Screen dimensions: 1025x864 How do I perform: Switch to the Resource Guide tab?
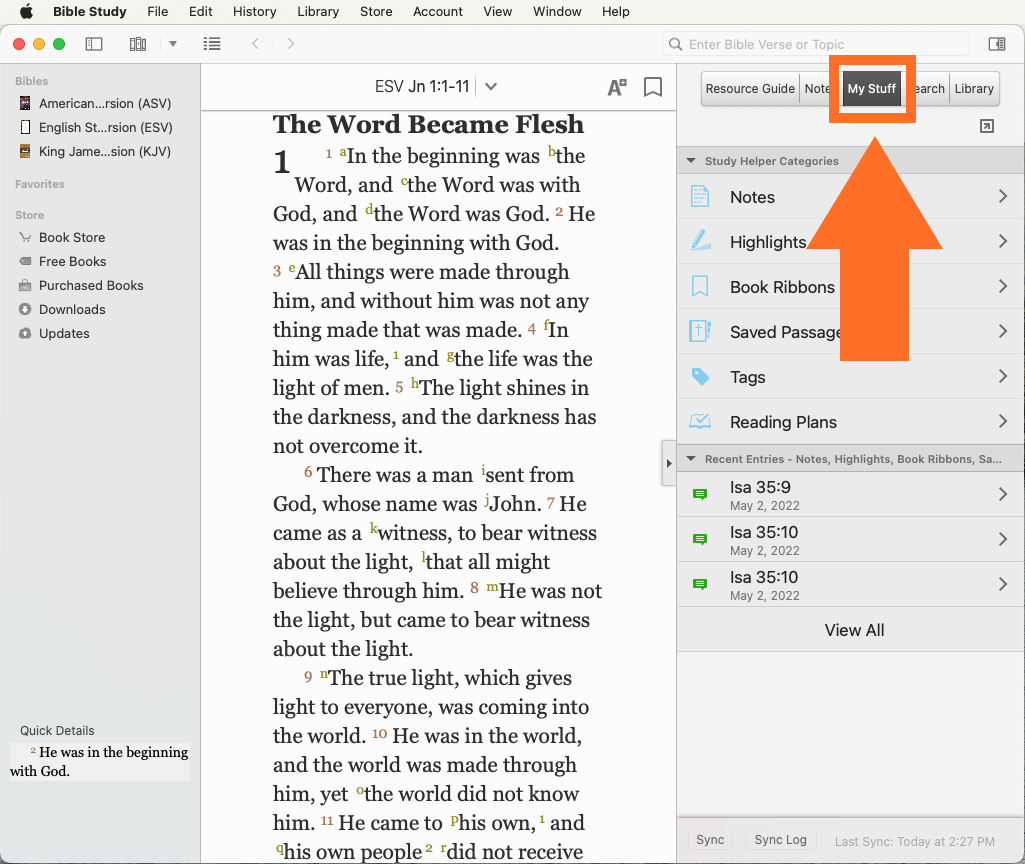pos(749,88)
